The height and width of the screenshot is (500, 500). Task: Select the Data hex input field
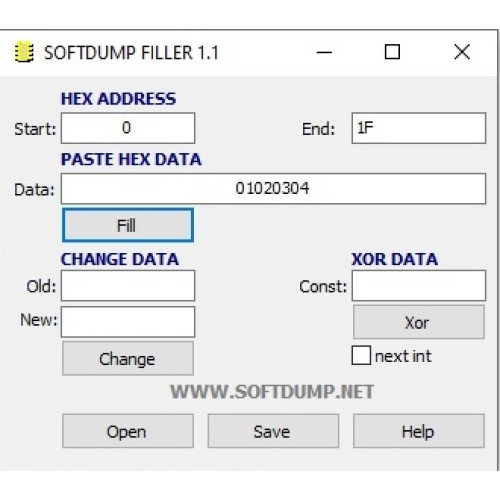pos(273,189)
